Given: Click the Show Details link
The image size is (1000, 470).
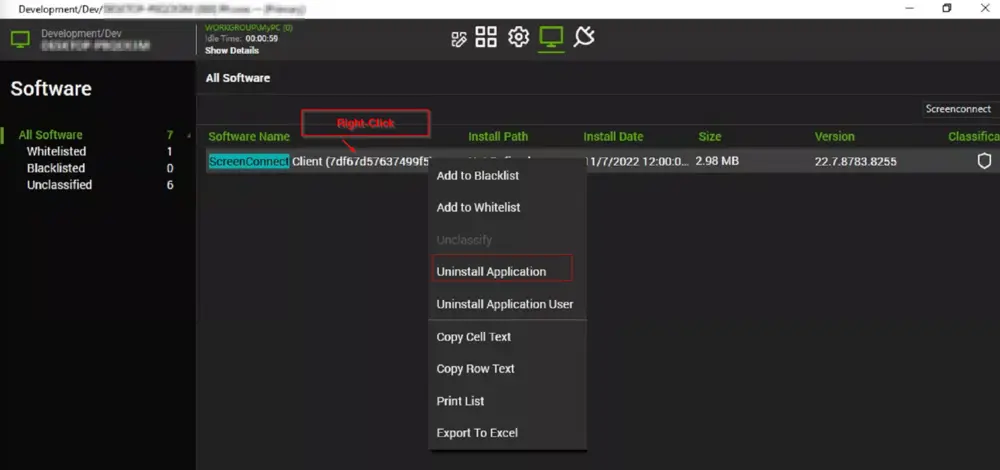Looking at the screenshot, I should coord(232,50).
